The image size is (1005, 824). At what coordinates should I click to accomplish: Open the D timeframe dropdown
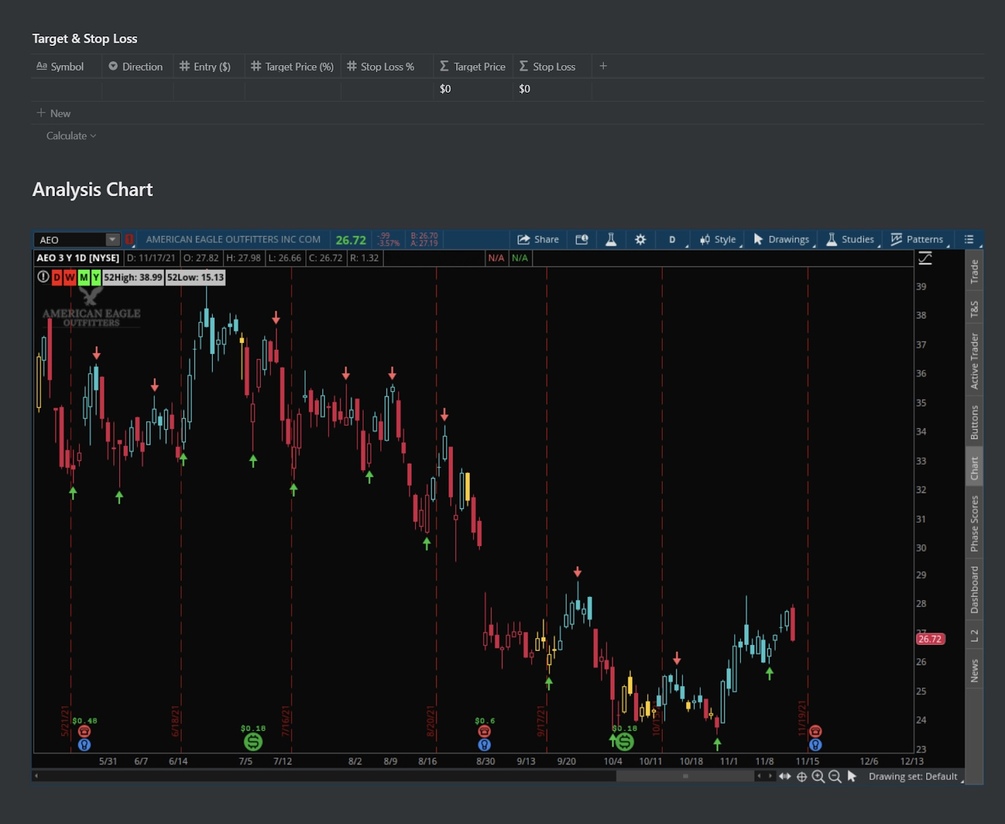pyautogui.click(x=673, y=239)
